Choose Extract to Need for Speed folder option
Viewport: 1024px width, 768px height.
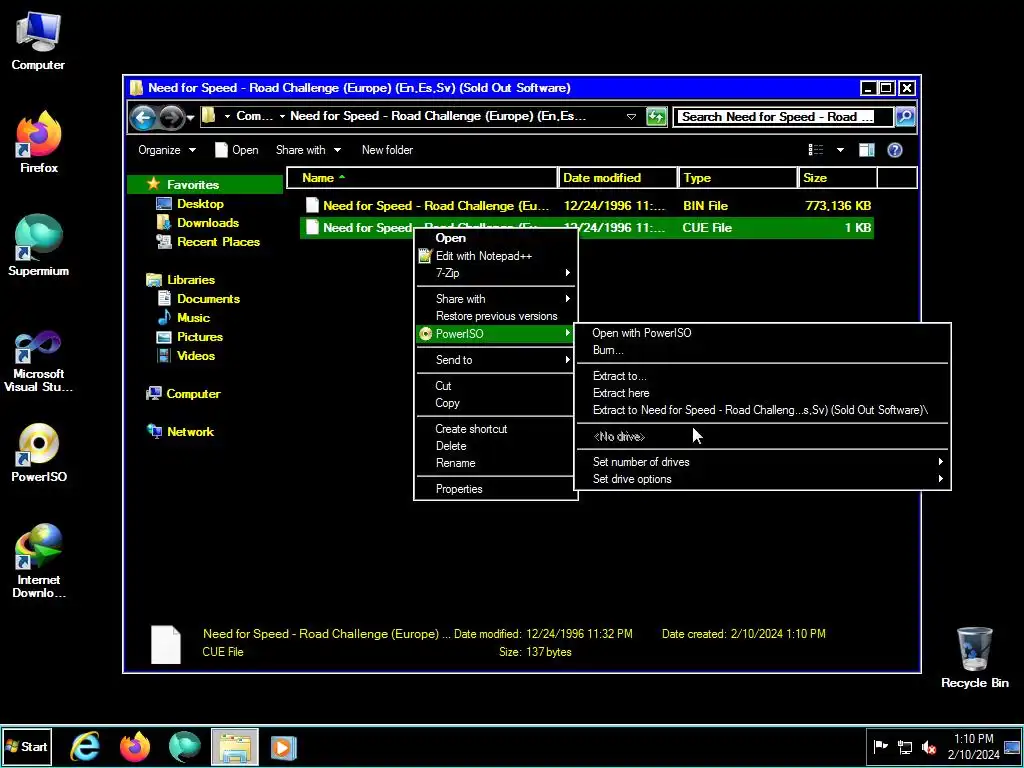pos(761,410)
